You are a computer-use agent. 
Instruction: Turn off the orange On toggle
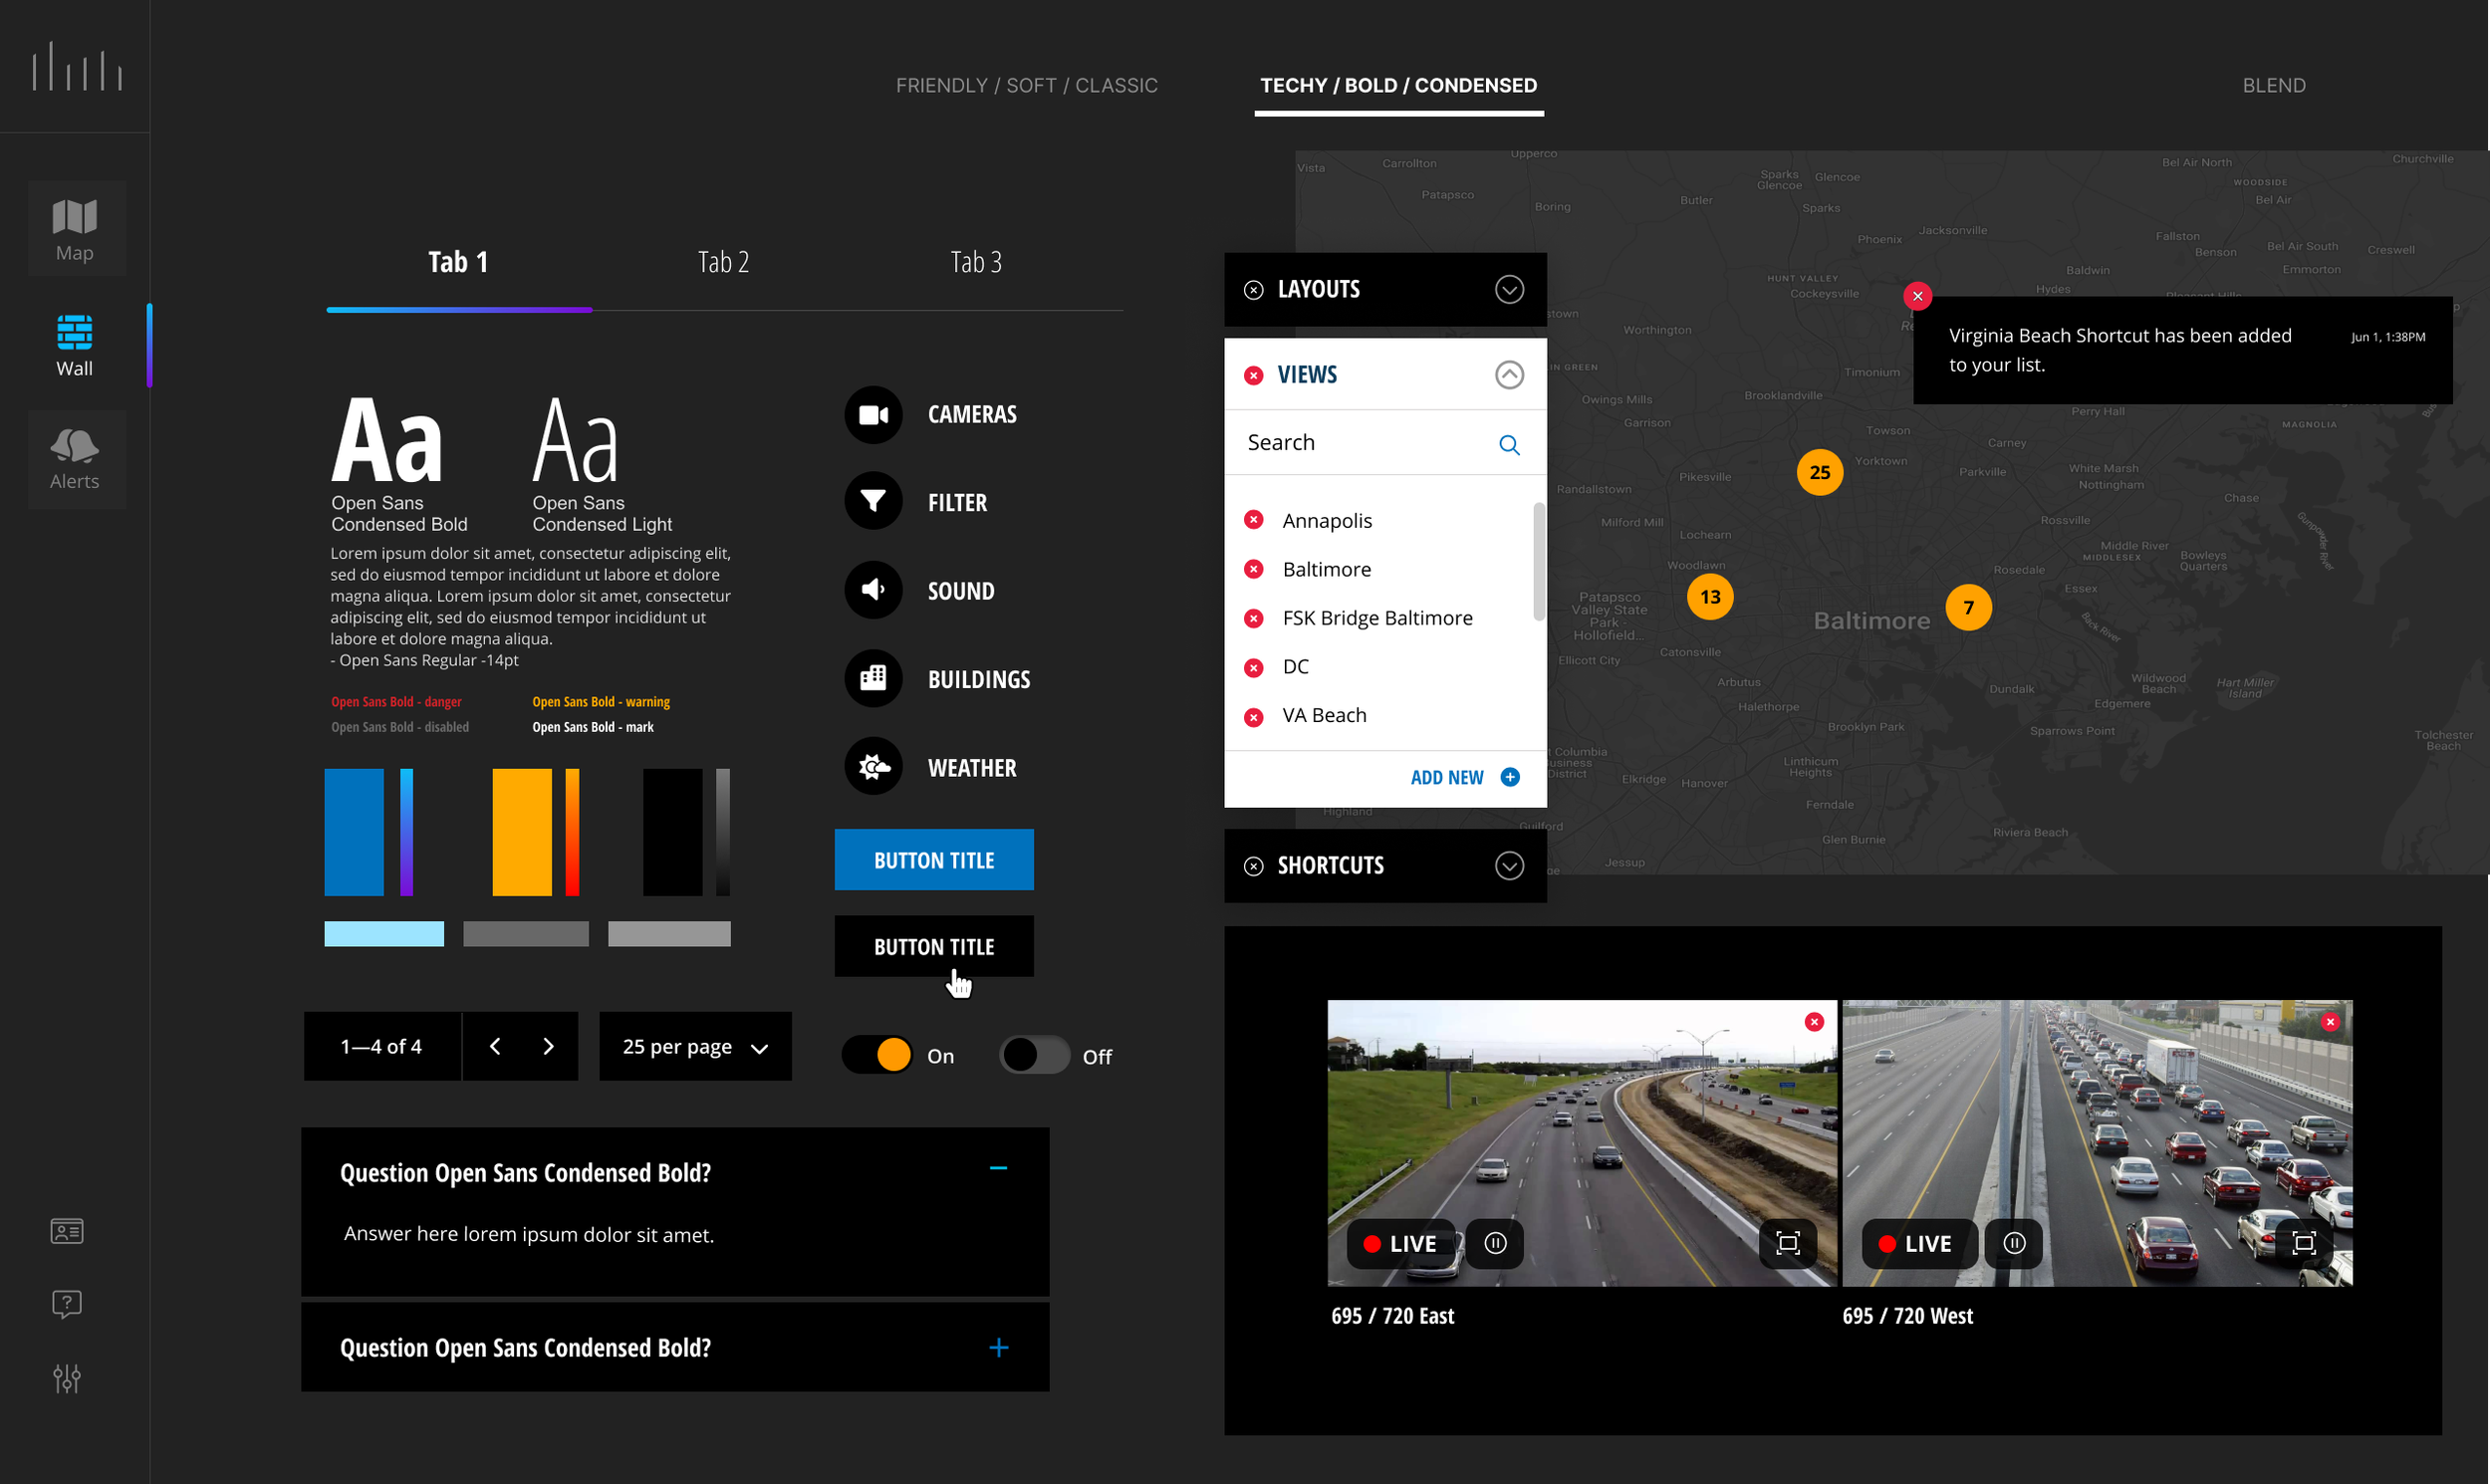click(x=878, y=1055)
